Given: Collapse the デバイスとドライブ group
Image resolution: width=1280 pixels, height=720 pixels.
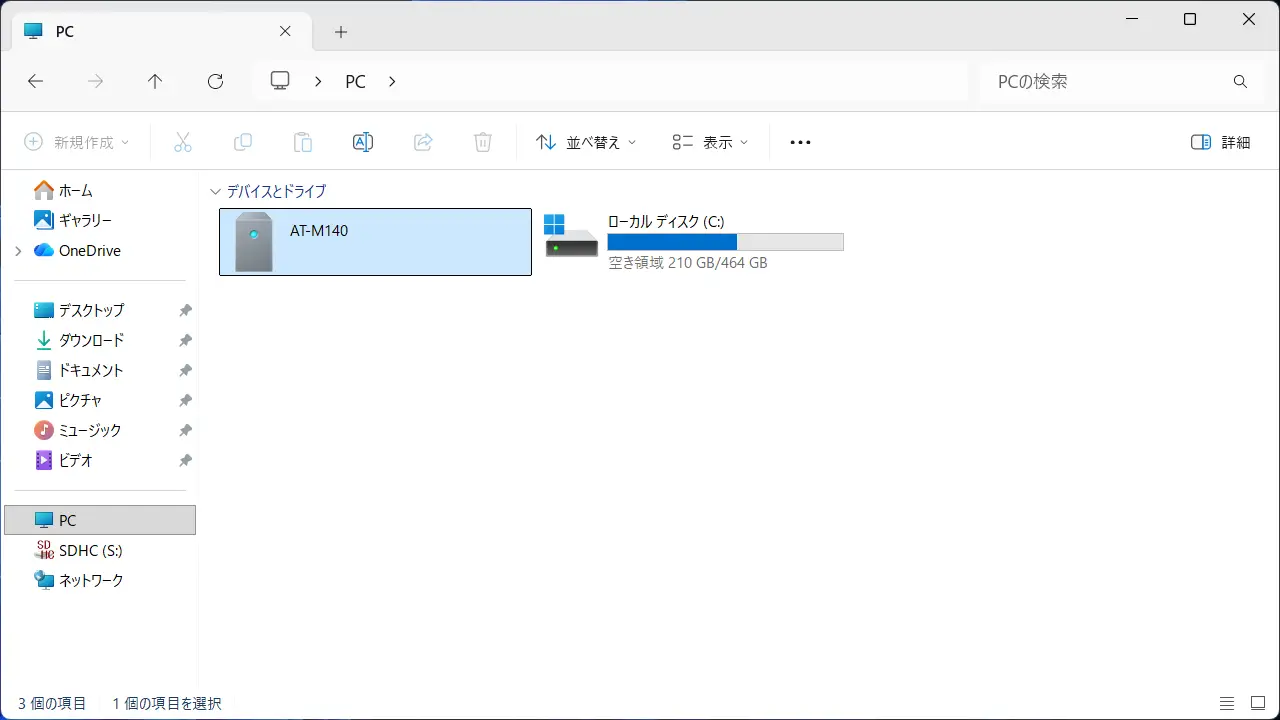Looking at the screenshot, I should coord(214,191).
